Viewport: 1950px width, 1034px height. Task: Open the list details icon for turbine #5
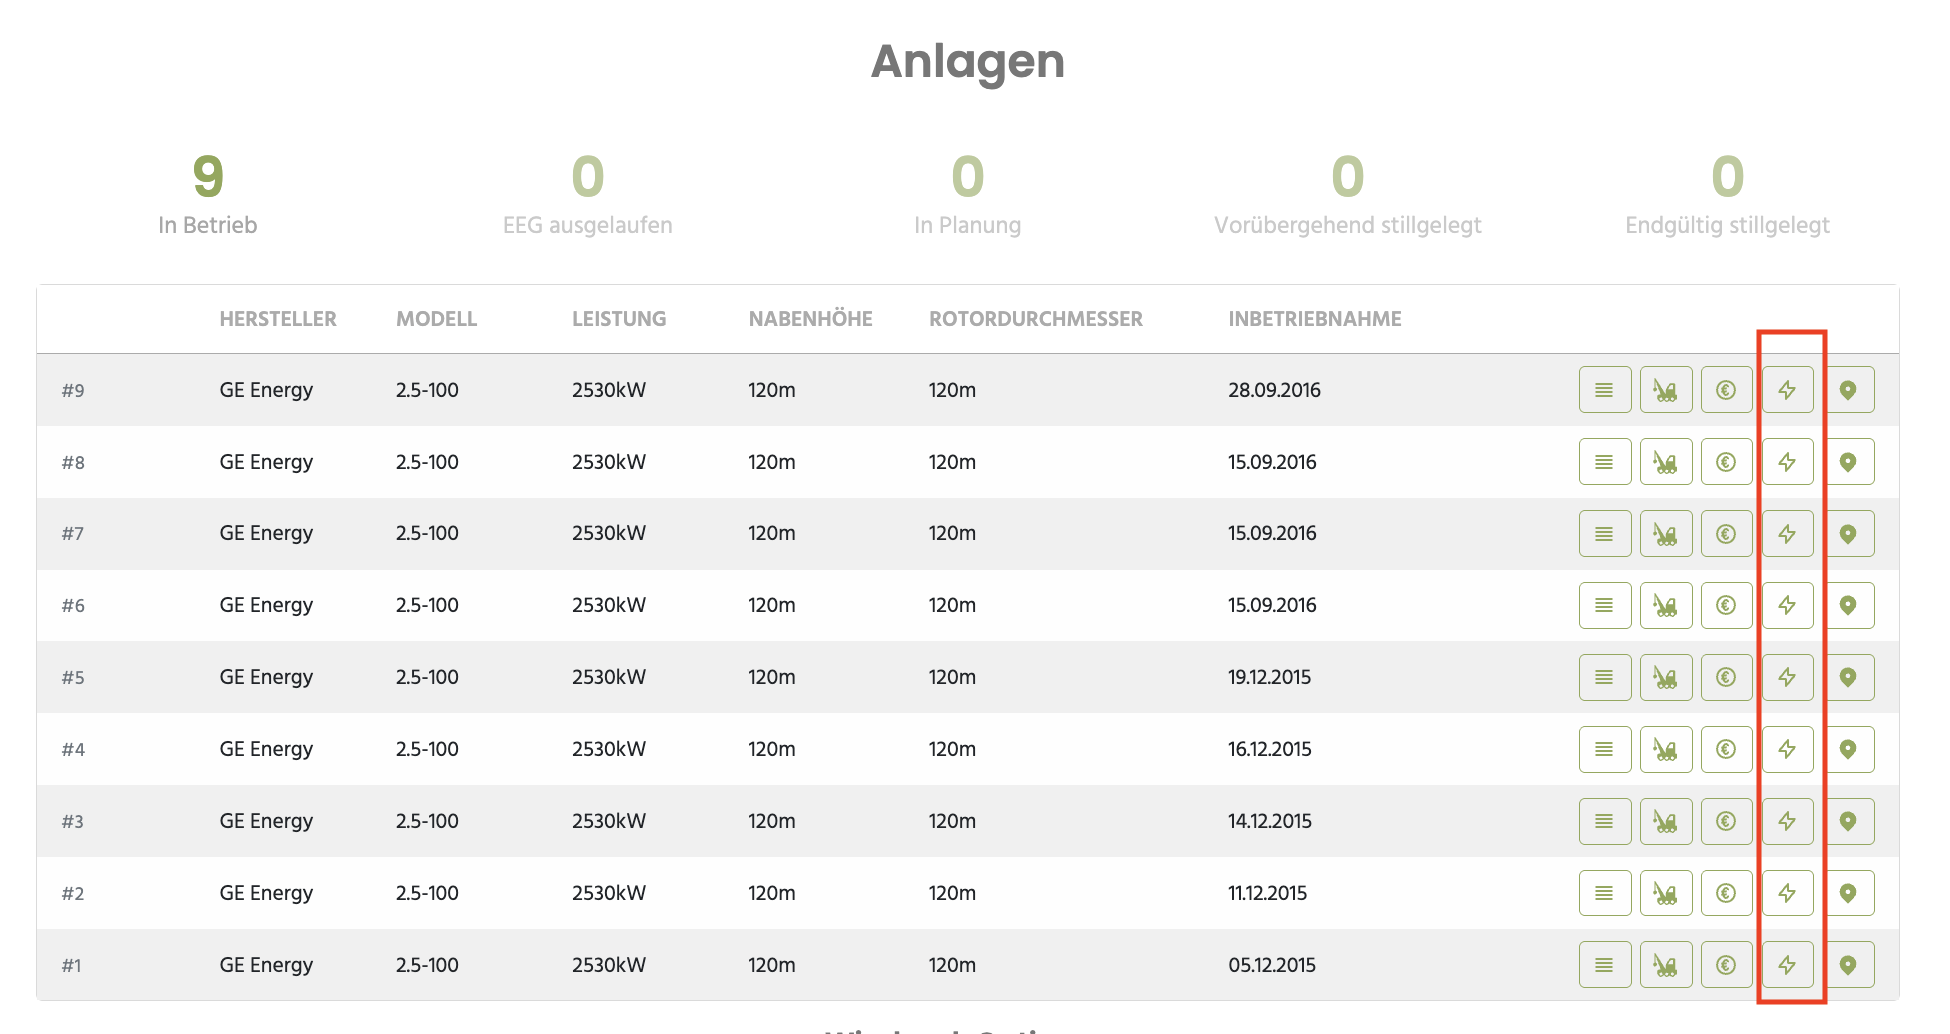[1605, 677]
